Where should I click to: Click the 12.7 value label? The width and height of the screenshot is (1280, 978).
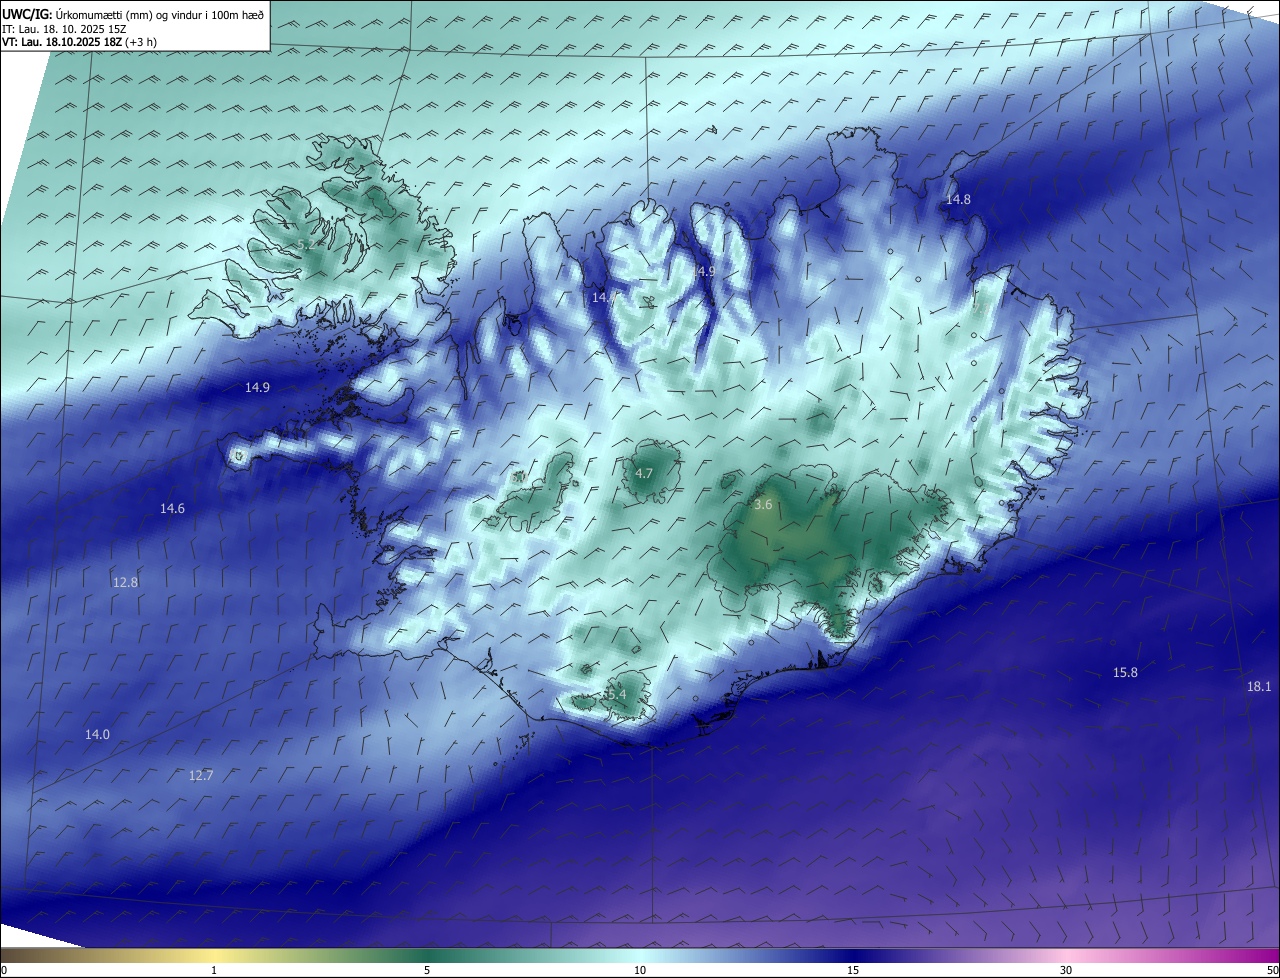(201, 775)
